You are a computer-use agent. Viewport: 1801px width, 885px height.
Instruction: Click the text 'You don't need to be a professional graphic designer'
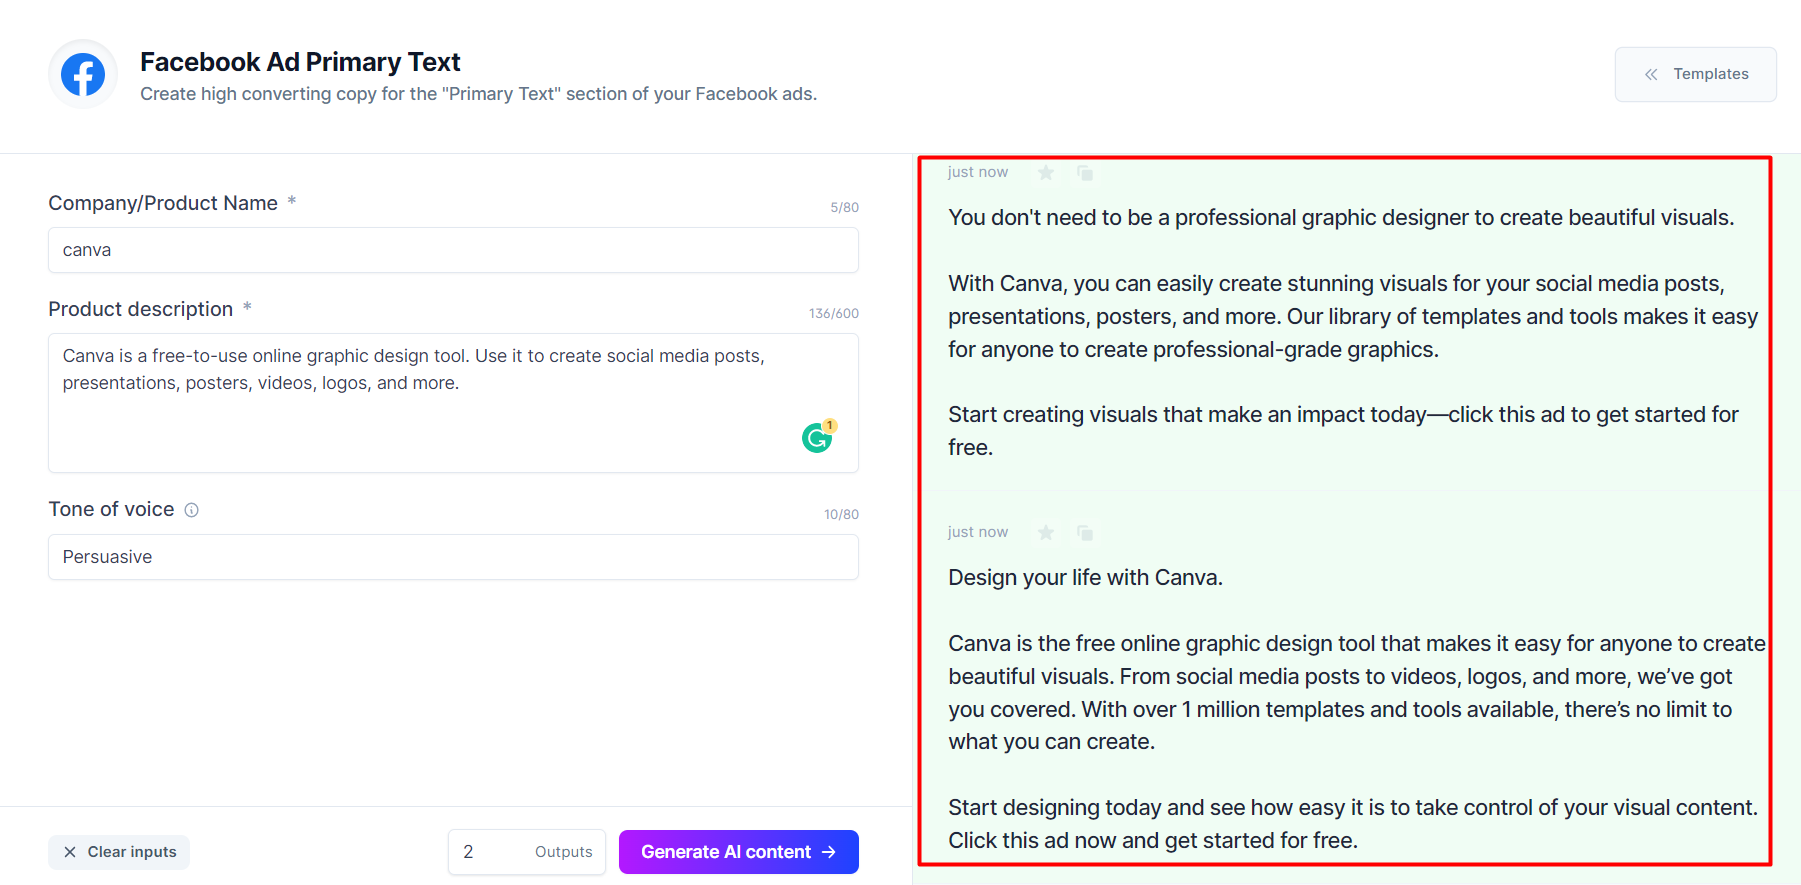click(x=1206, y=218)
